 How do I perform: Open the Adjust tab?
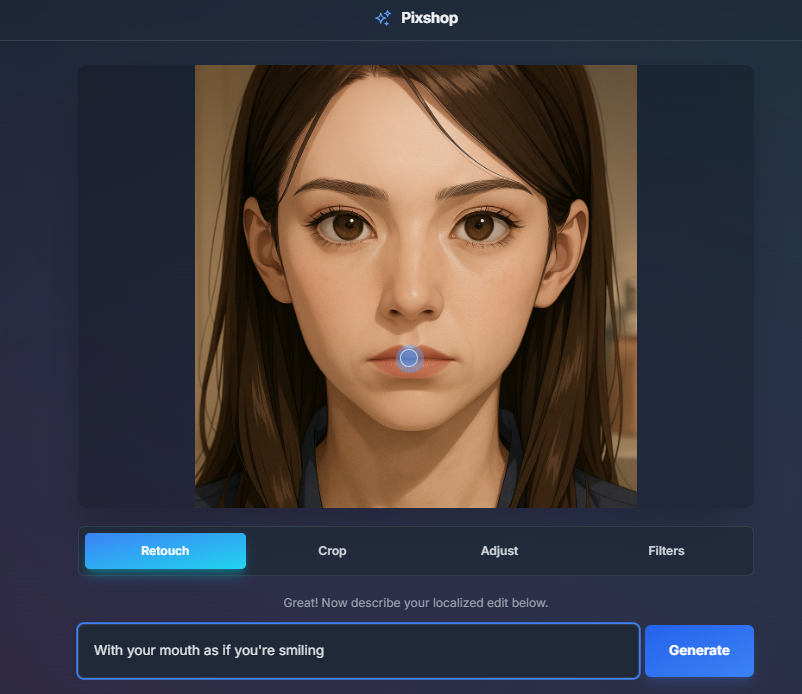pos(499,551)
